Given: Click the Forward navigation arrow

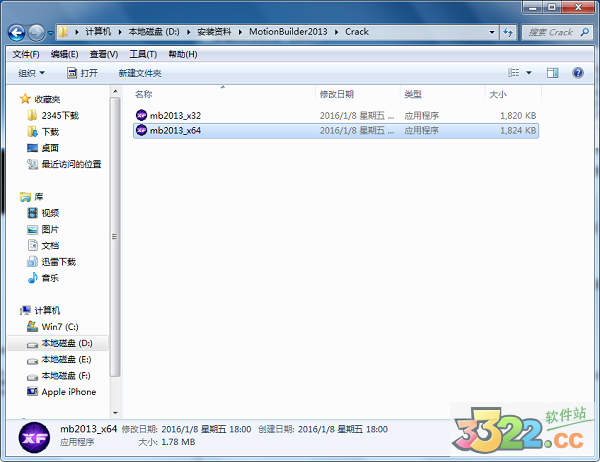Looking at the screenshot, I should [36, 33].
